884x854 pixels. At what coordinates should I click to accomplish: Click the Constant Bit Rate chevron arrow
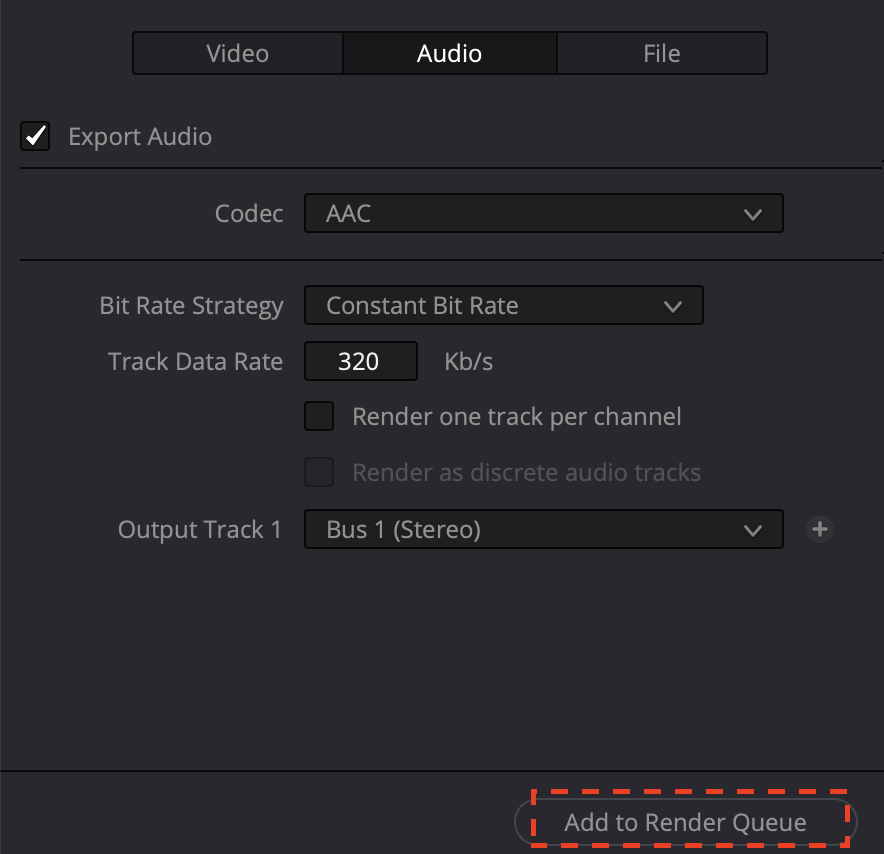[x=673, y=306]
